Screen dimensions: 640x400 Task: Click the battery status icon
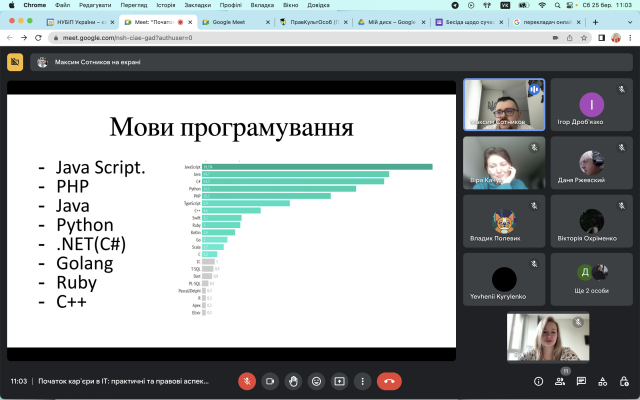(524, 5)
